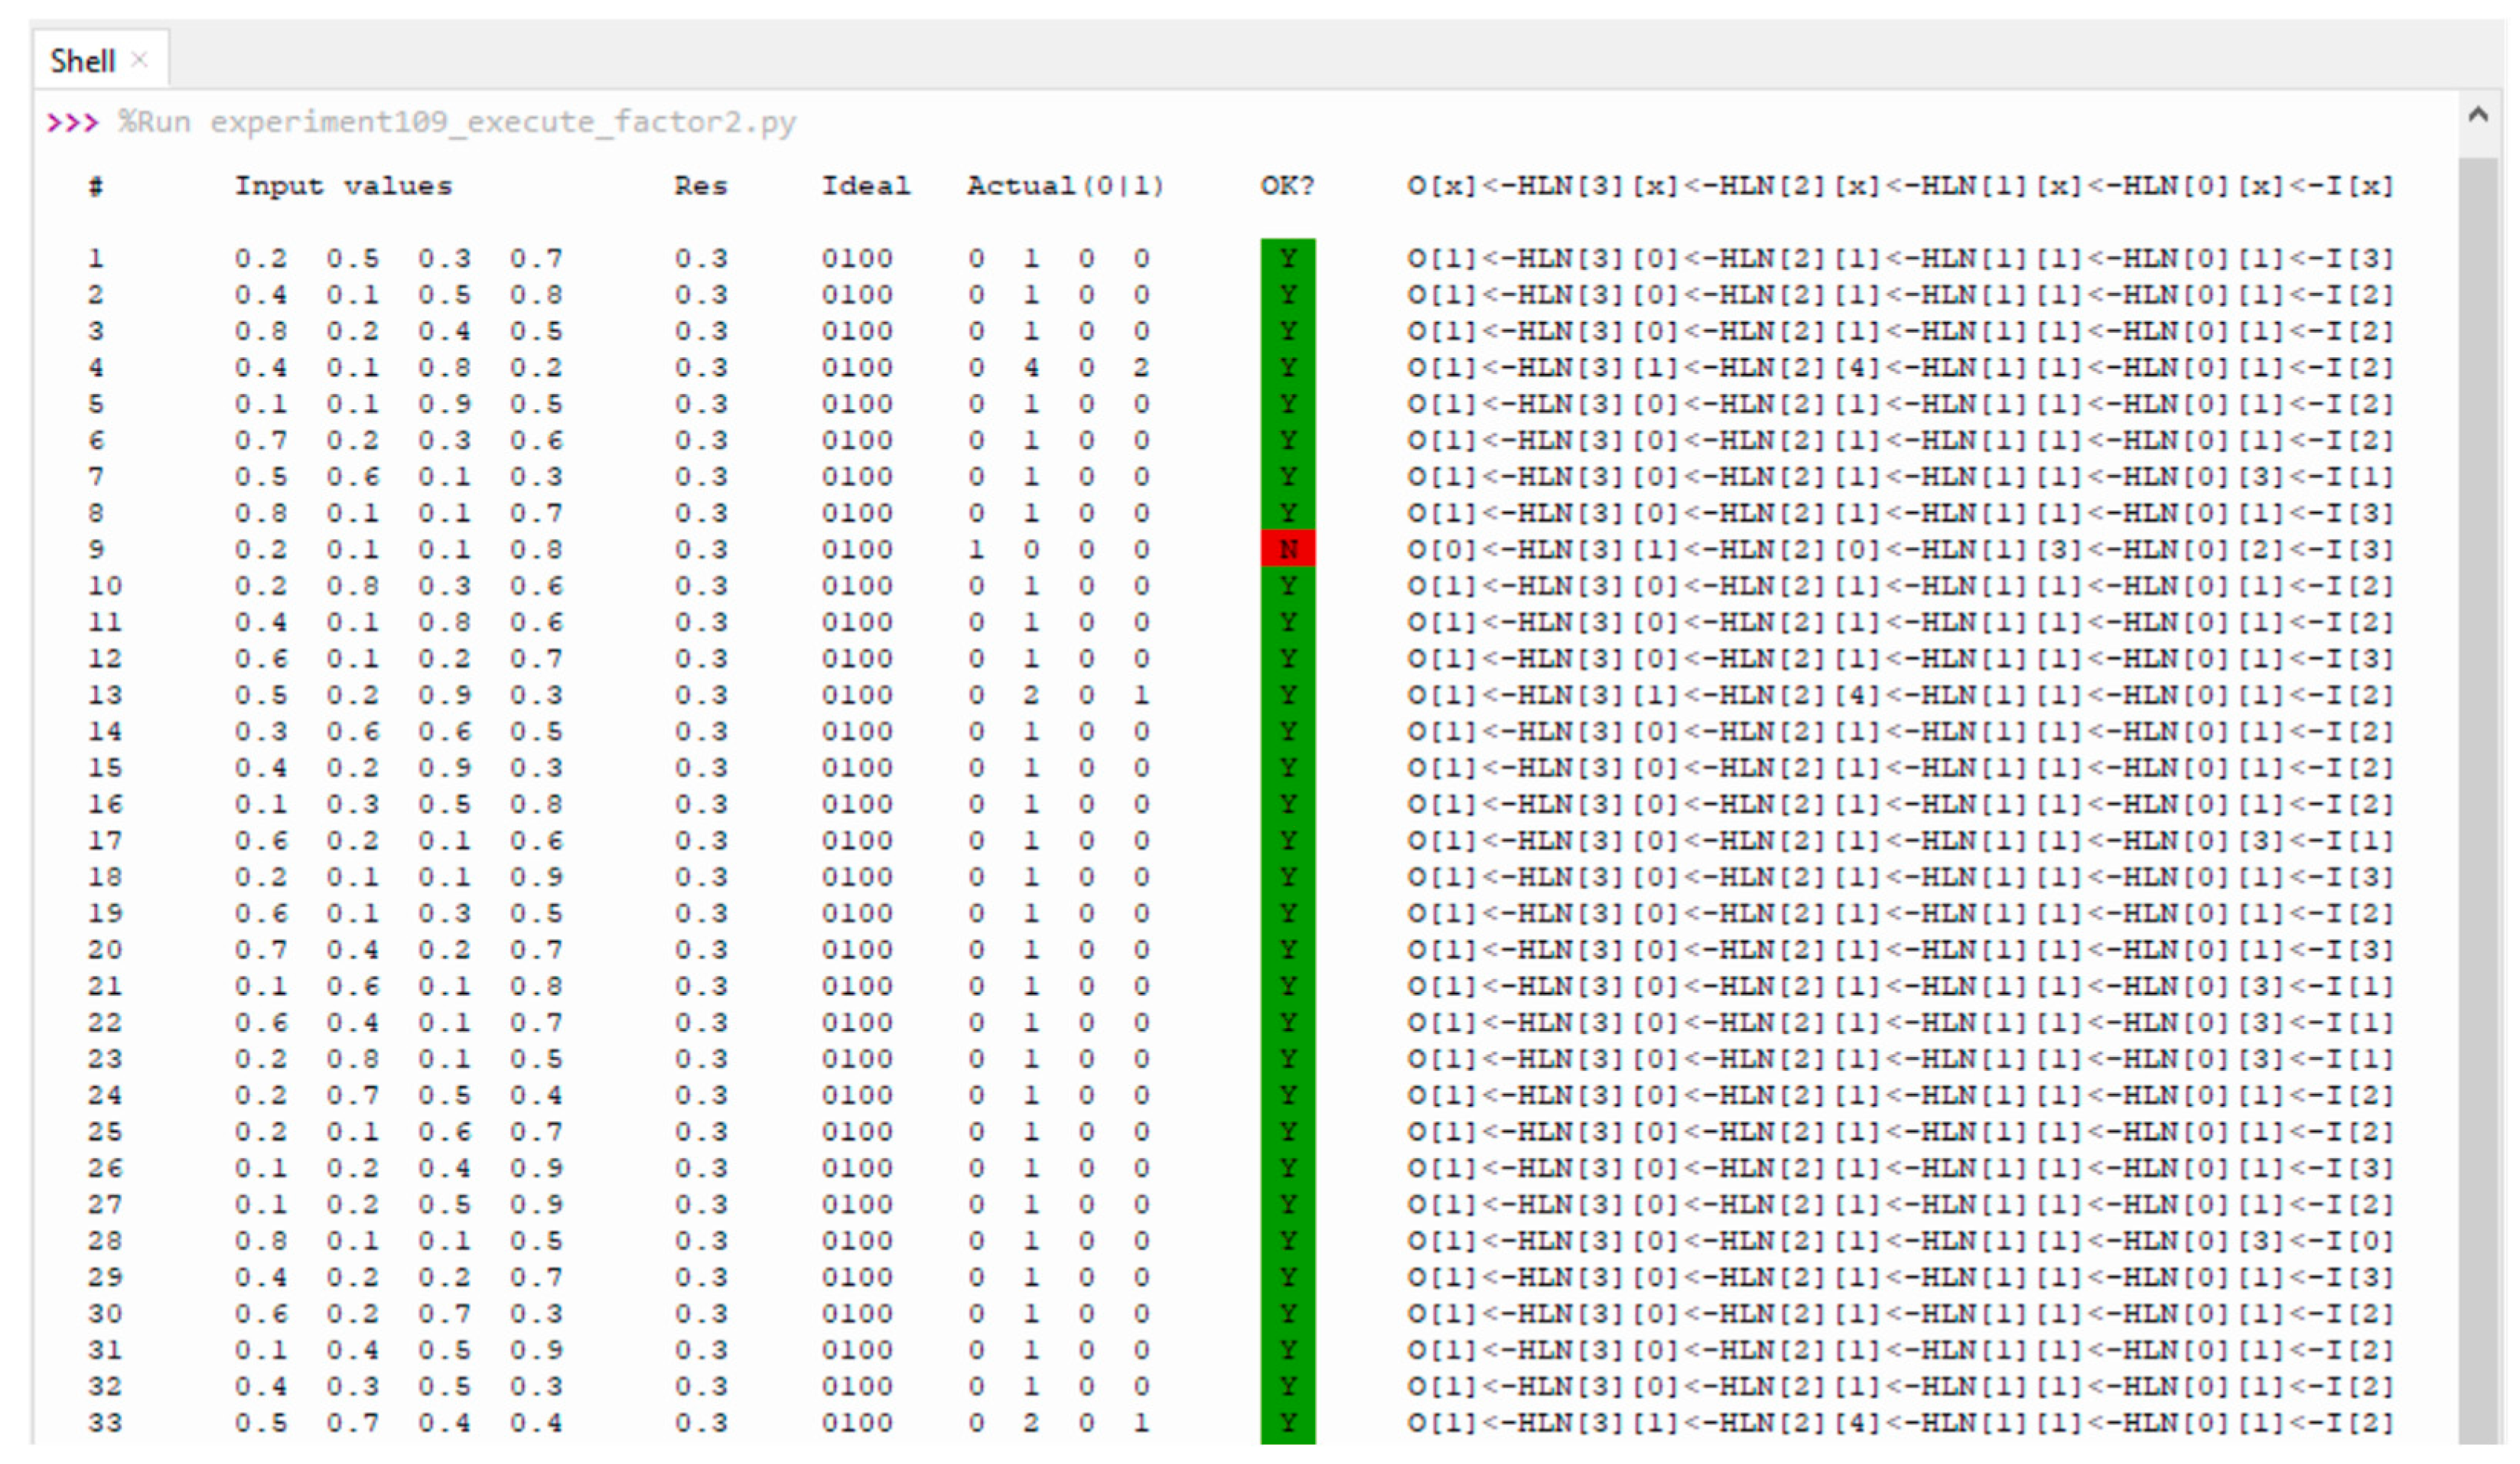2520x1464 pixels.
Task: Click the green Y cell in row 13
Action: tap(1288, 695)
